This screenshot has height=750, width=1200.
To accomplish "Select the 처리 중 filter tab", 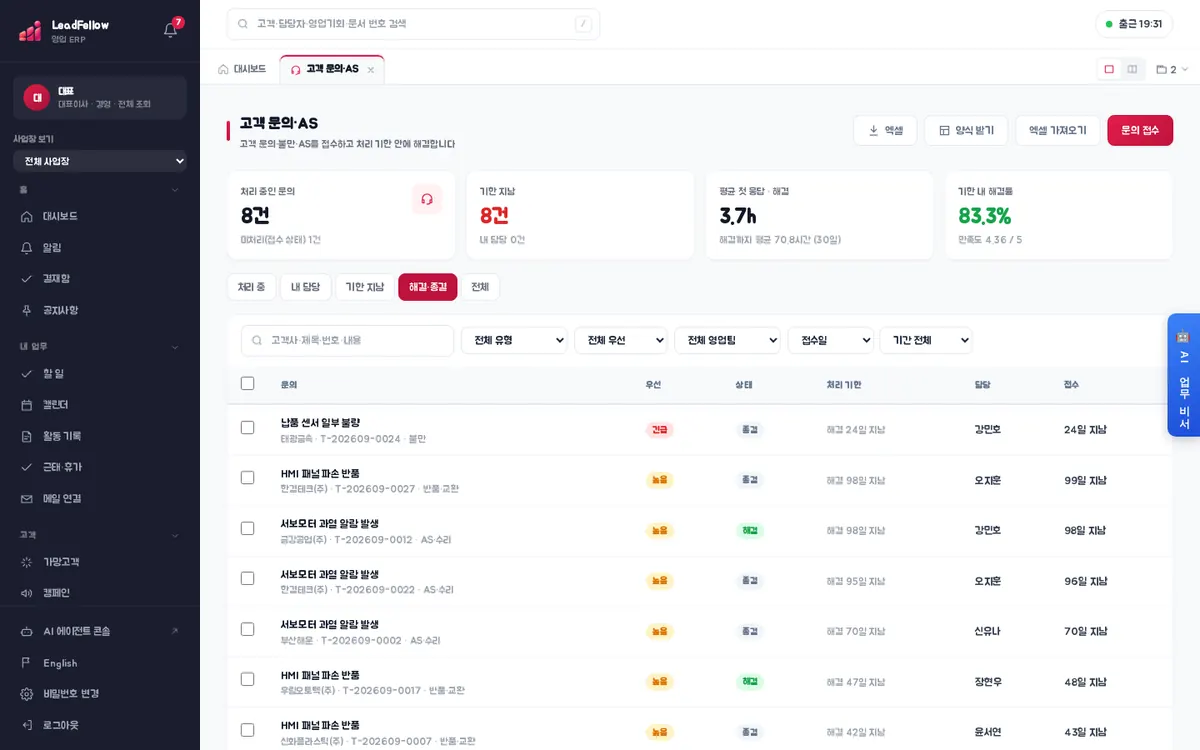I will [x=251, y=287].
